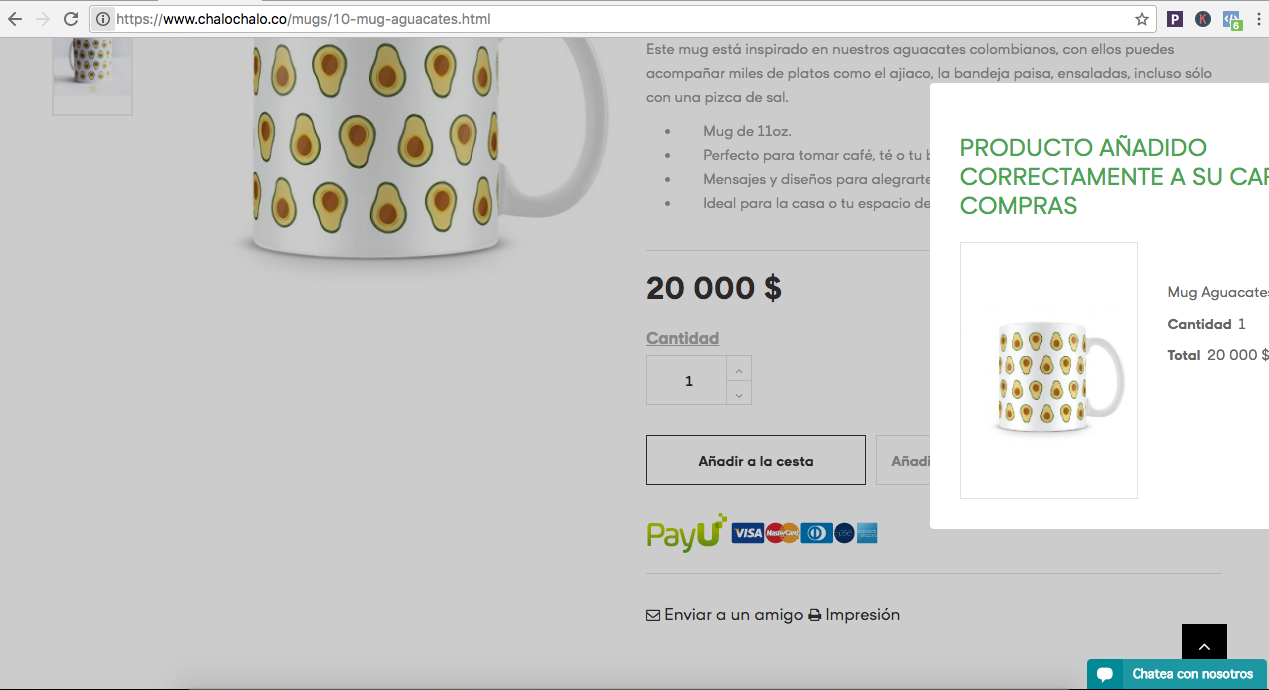Open the purple P browser extension

click(x=1175, y=19)
